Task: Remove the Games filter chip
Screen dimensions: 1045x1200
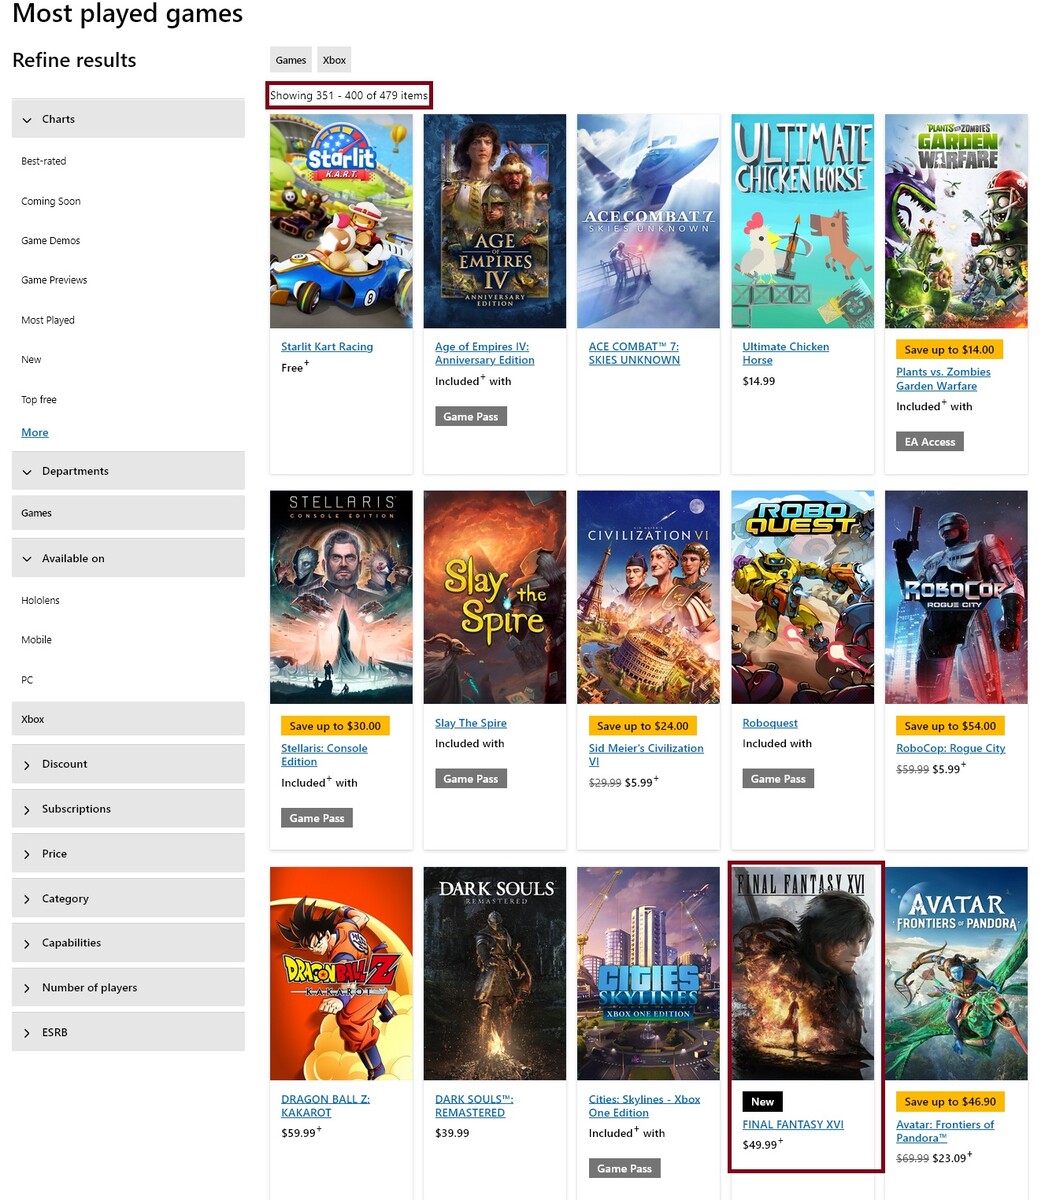Action: point(291,60)
